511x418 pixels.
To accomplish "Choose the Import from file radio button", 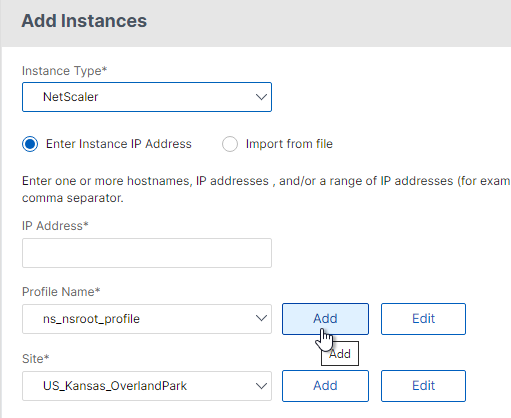I will point(230,144).
